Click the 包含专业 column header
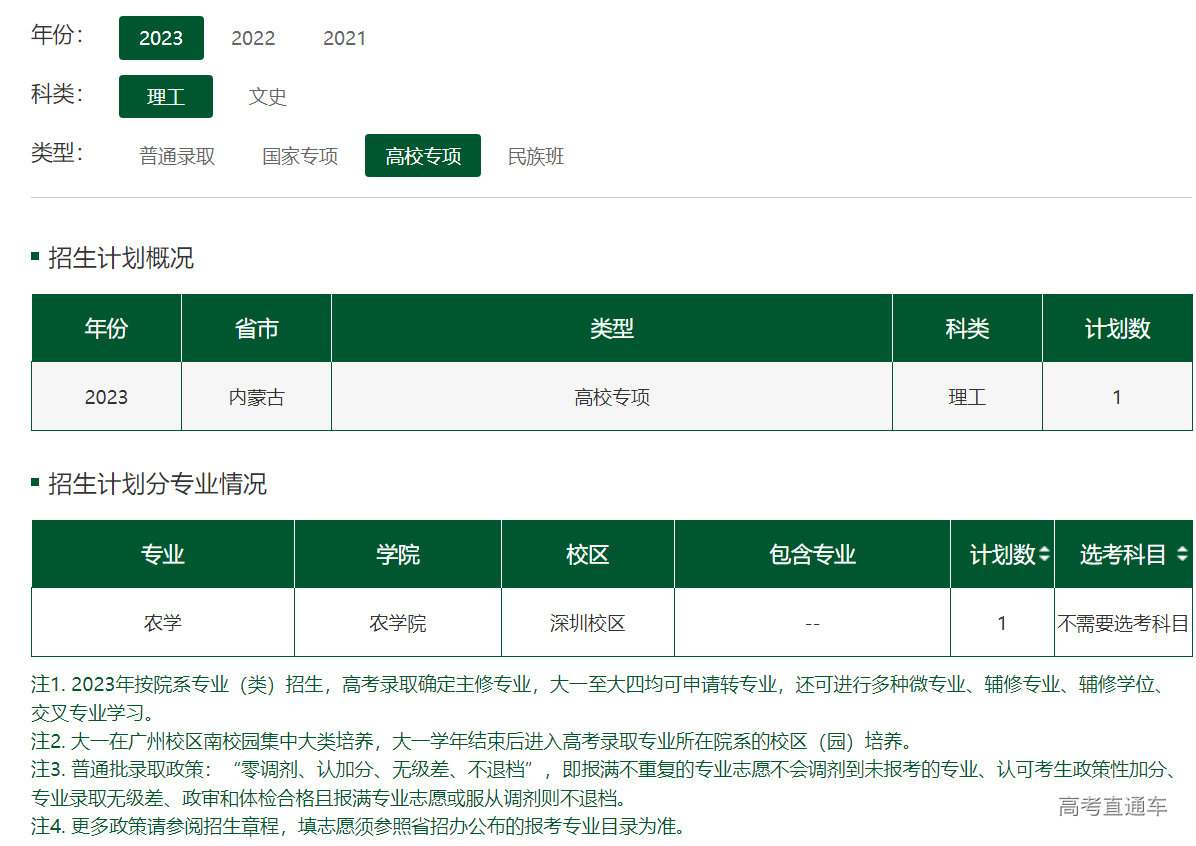Viewport: 1196px width, 846px height. [x=812, y=555]
